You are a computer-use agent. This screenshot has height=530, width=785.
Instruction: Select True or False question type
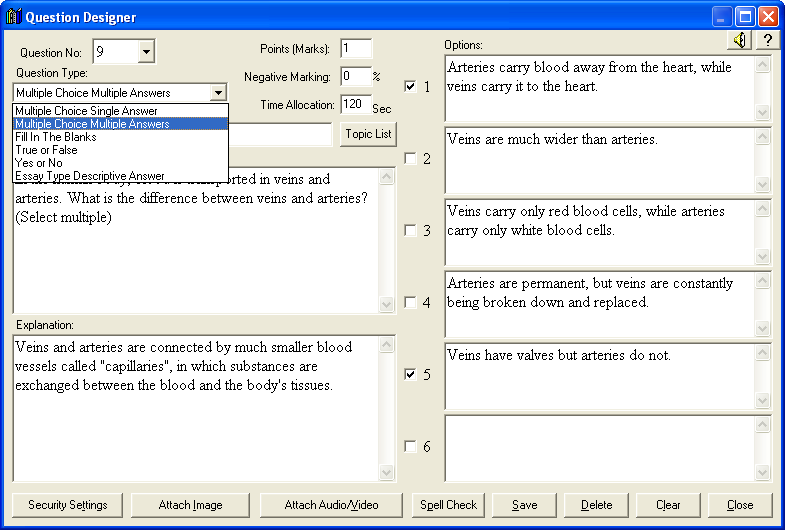tap(120, 150)
